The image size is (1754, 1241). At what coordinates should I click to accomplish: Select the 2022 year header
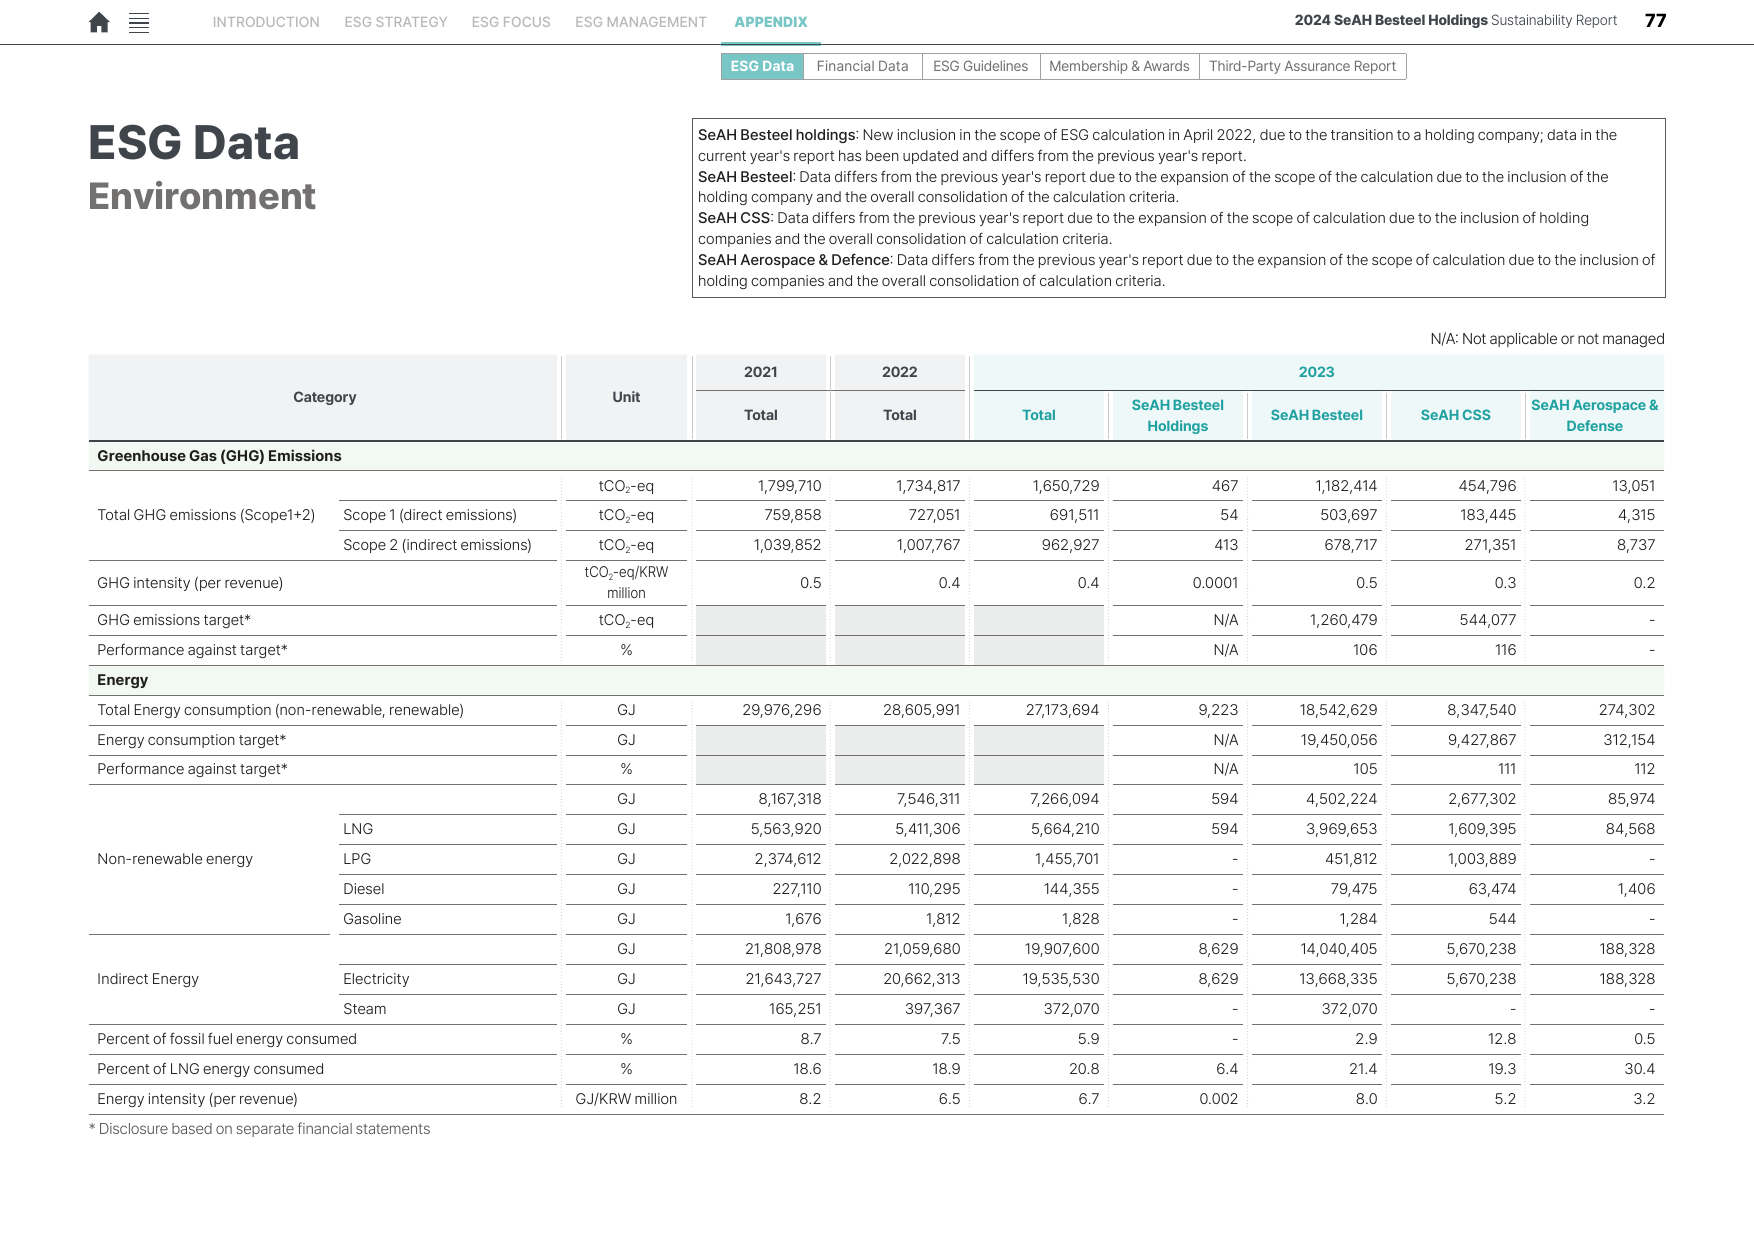900,372
